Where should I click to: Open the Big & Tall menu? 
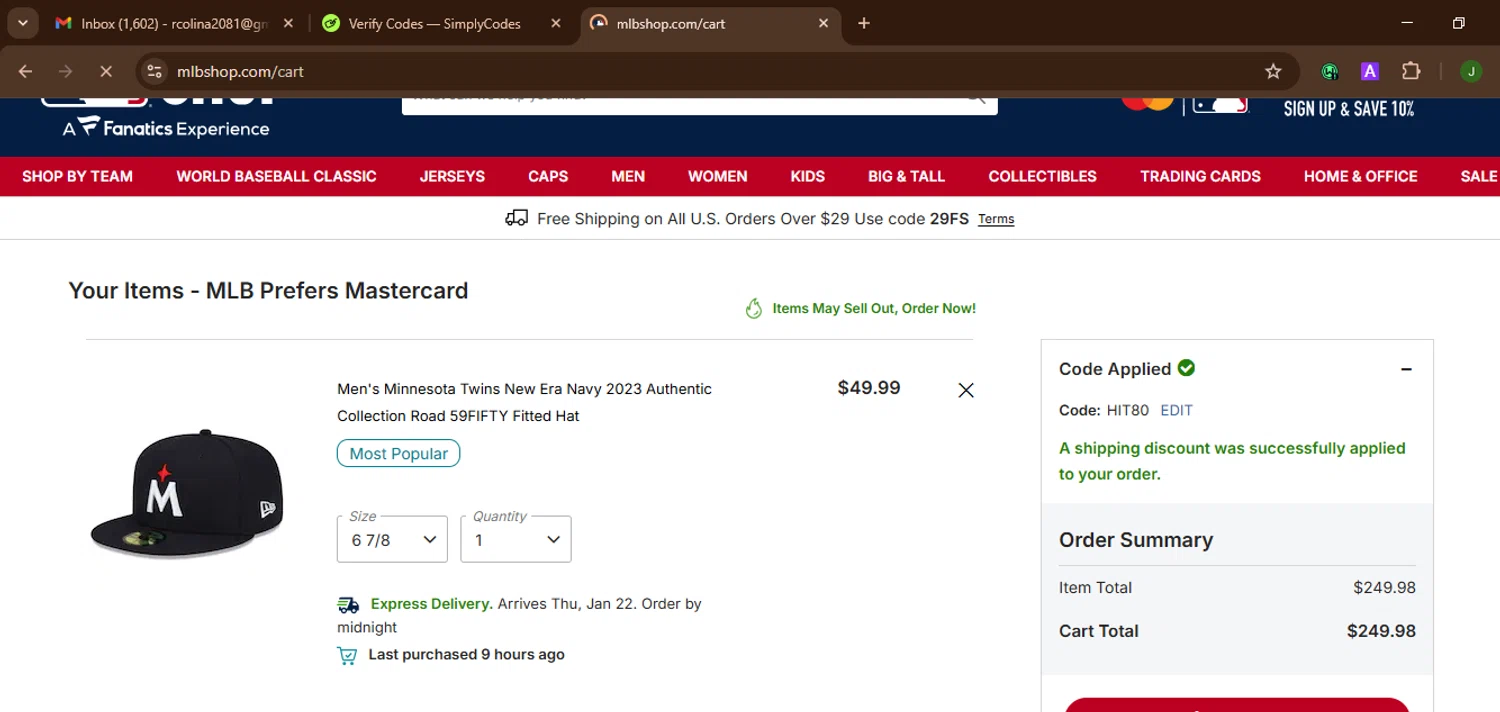pyautogui.click(x=906, y=176)
